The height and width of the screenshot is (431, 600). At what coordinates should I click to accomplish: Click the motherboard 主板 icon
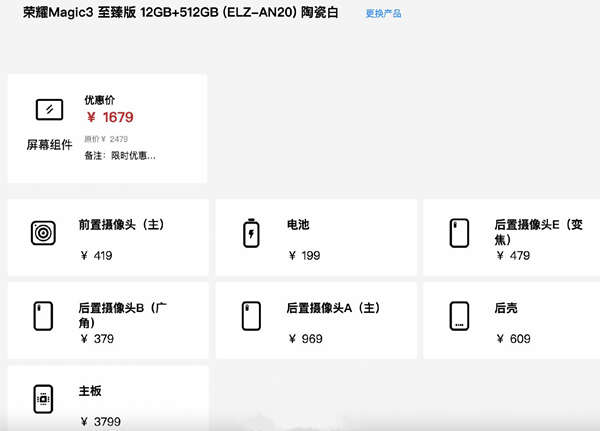pyautogui.click(x=43, y=399)
